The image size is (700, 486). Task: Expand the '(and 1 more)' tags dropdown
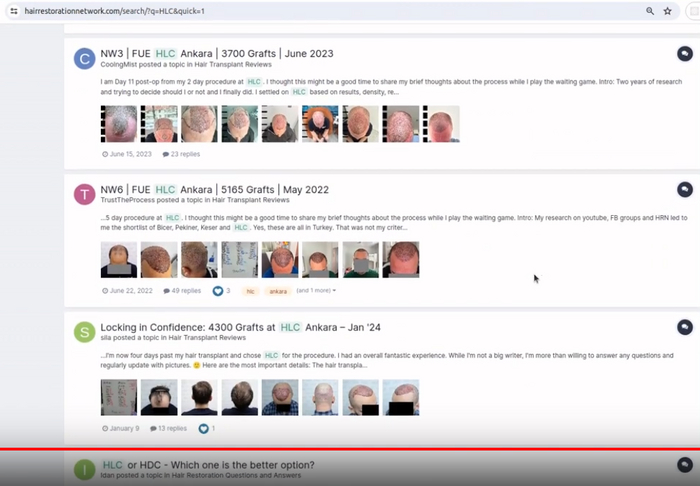click(316, 291)
